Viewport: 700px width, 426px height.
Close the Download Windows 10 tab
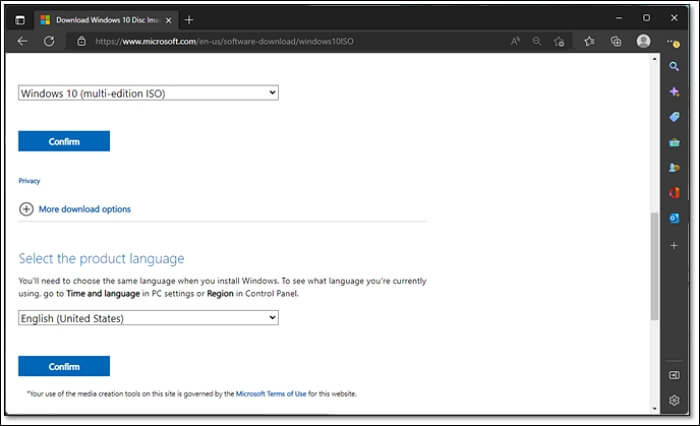[x=169, y=20]
